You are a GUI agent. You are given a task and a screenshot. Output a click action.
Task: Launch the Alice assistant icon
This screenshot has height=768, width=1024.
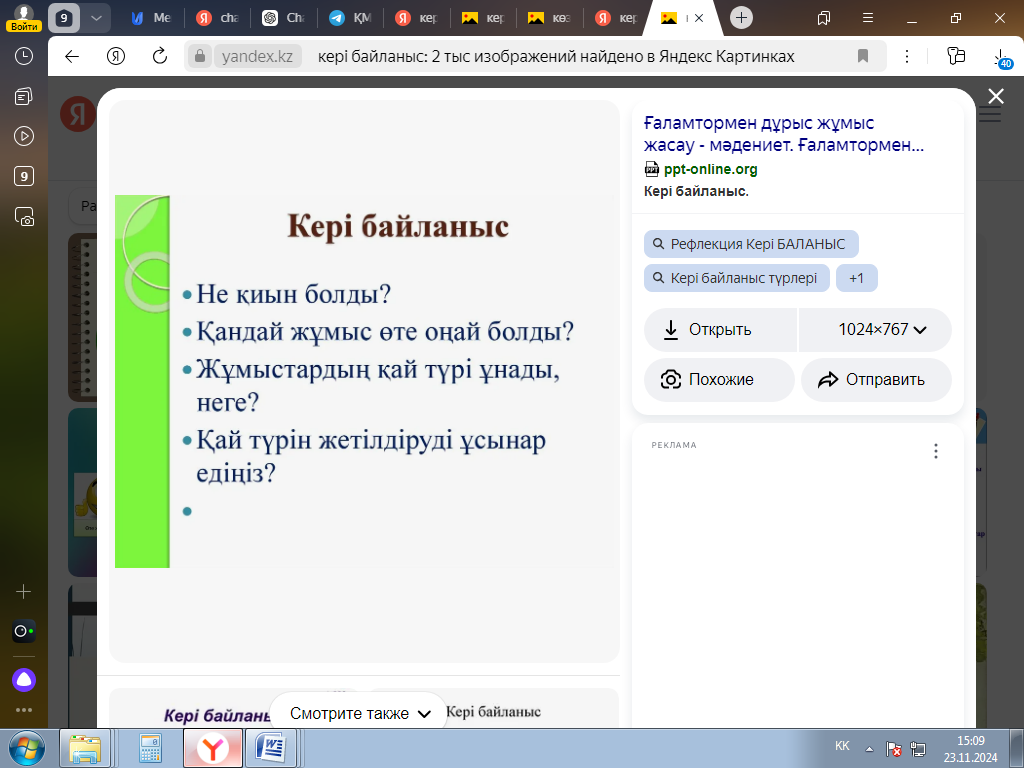(24, 680)
